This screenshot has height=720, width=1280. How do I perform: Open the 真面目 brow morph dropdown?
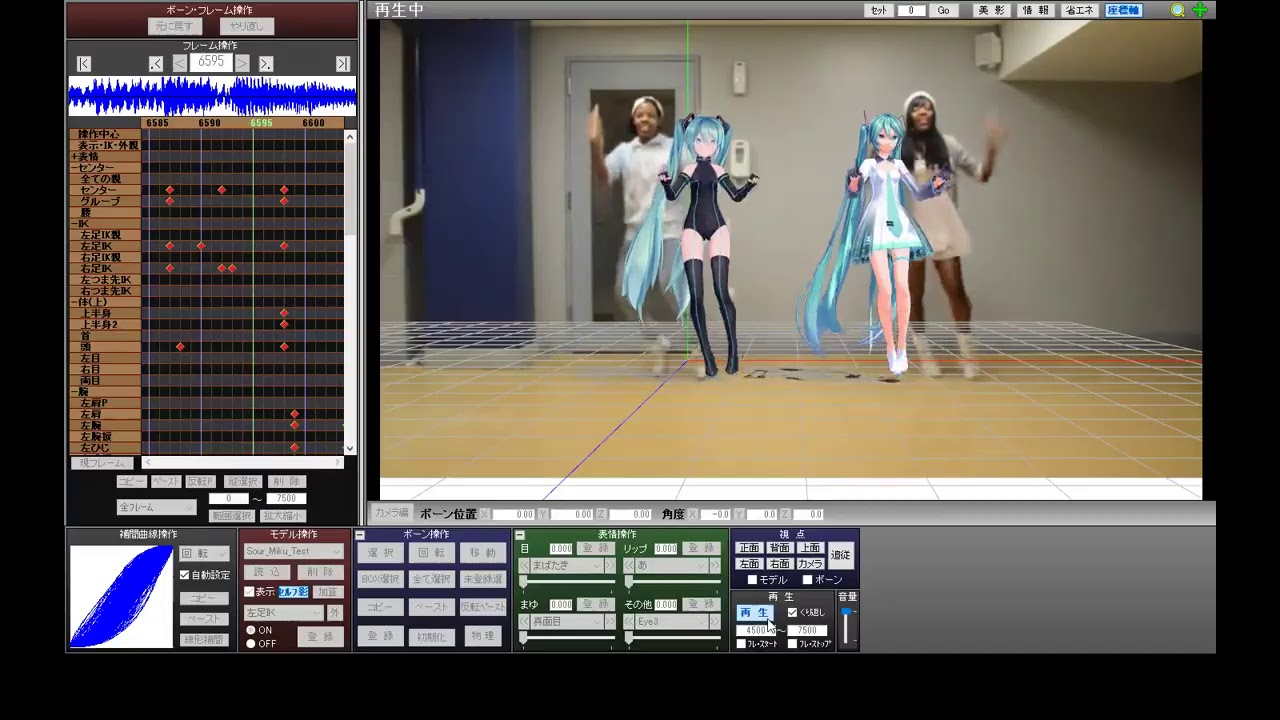click(567, 622)
